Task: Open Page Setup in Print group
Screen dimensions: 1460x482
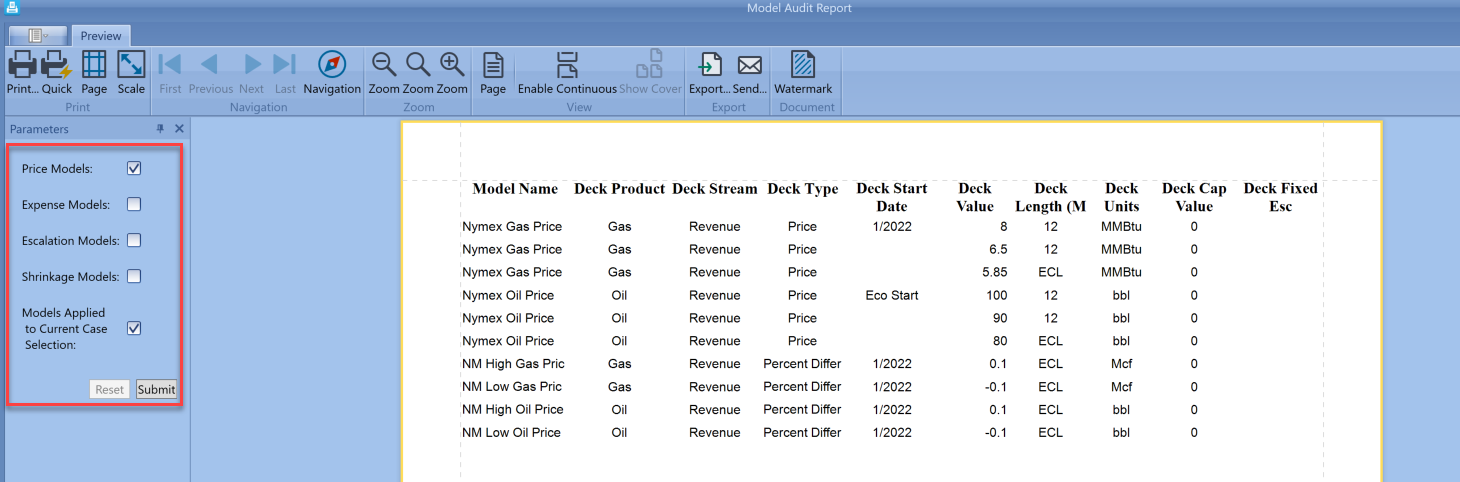Action: 94,66
